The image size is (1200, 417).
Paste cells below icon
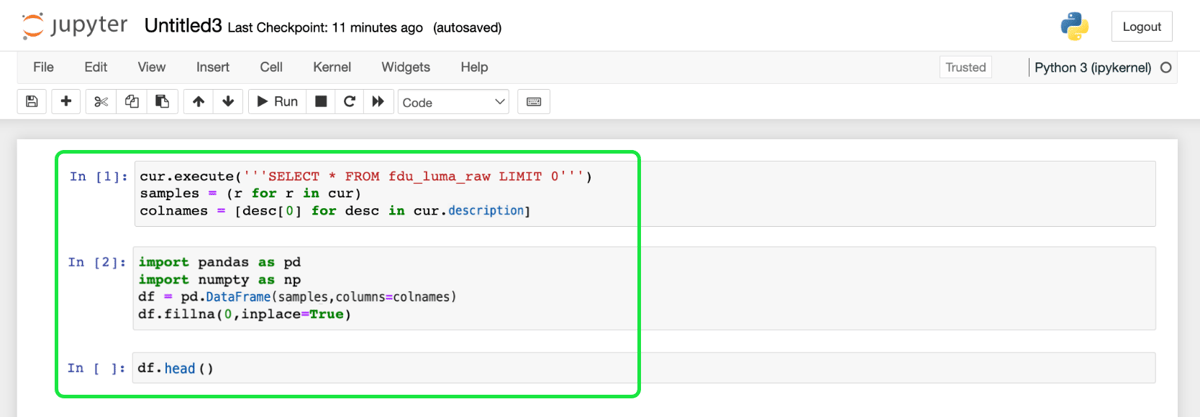coord(162,101)
